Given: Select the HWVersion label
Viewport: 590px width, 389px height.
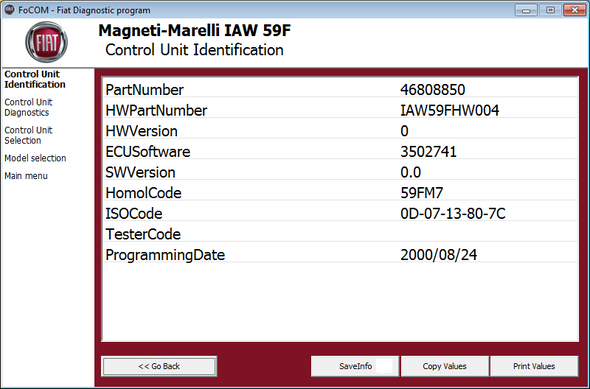Looking at the screenshot, I should 141,131.
